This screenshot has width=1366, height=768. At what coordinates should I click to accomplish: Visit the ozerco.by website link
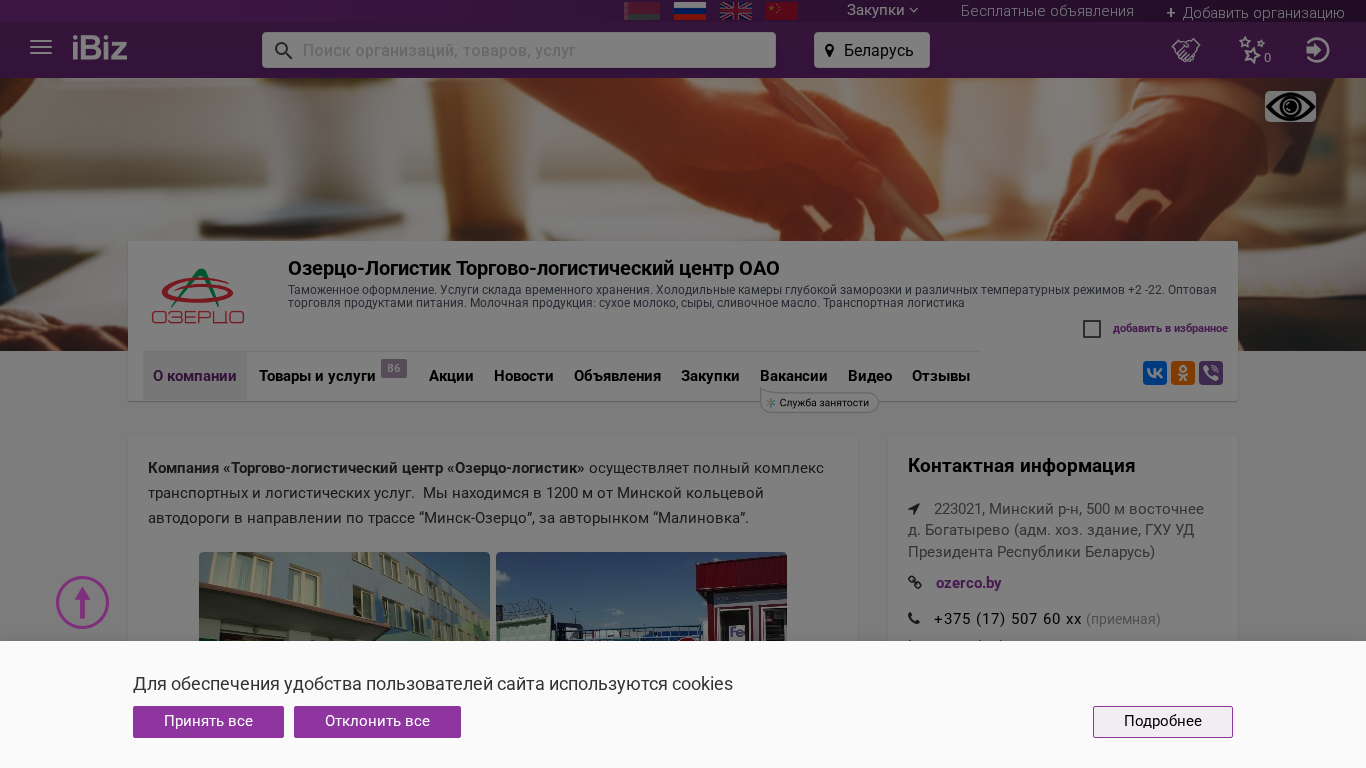tap(968, 583)
